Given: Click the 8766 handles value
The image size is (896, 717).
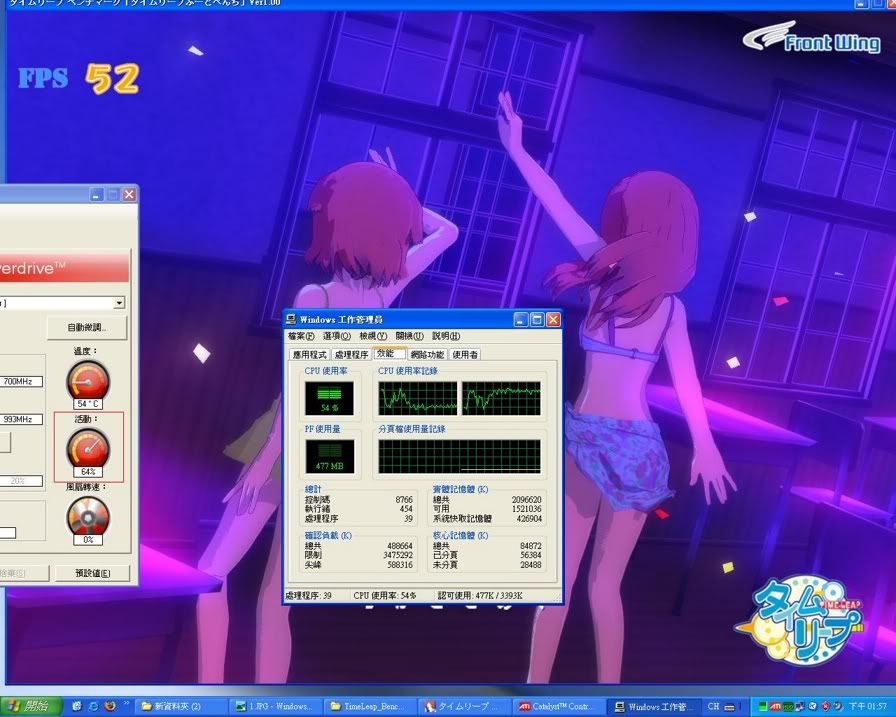Looking at the screenshot, I should [404, 499].
